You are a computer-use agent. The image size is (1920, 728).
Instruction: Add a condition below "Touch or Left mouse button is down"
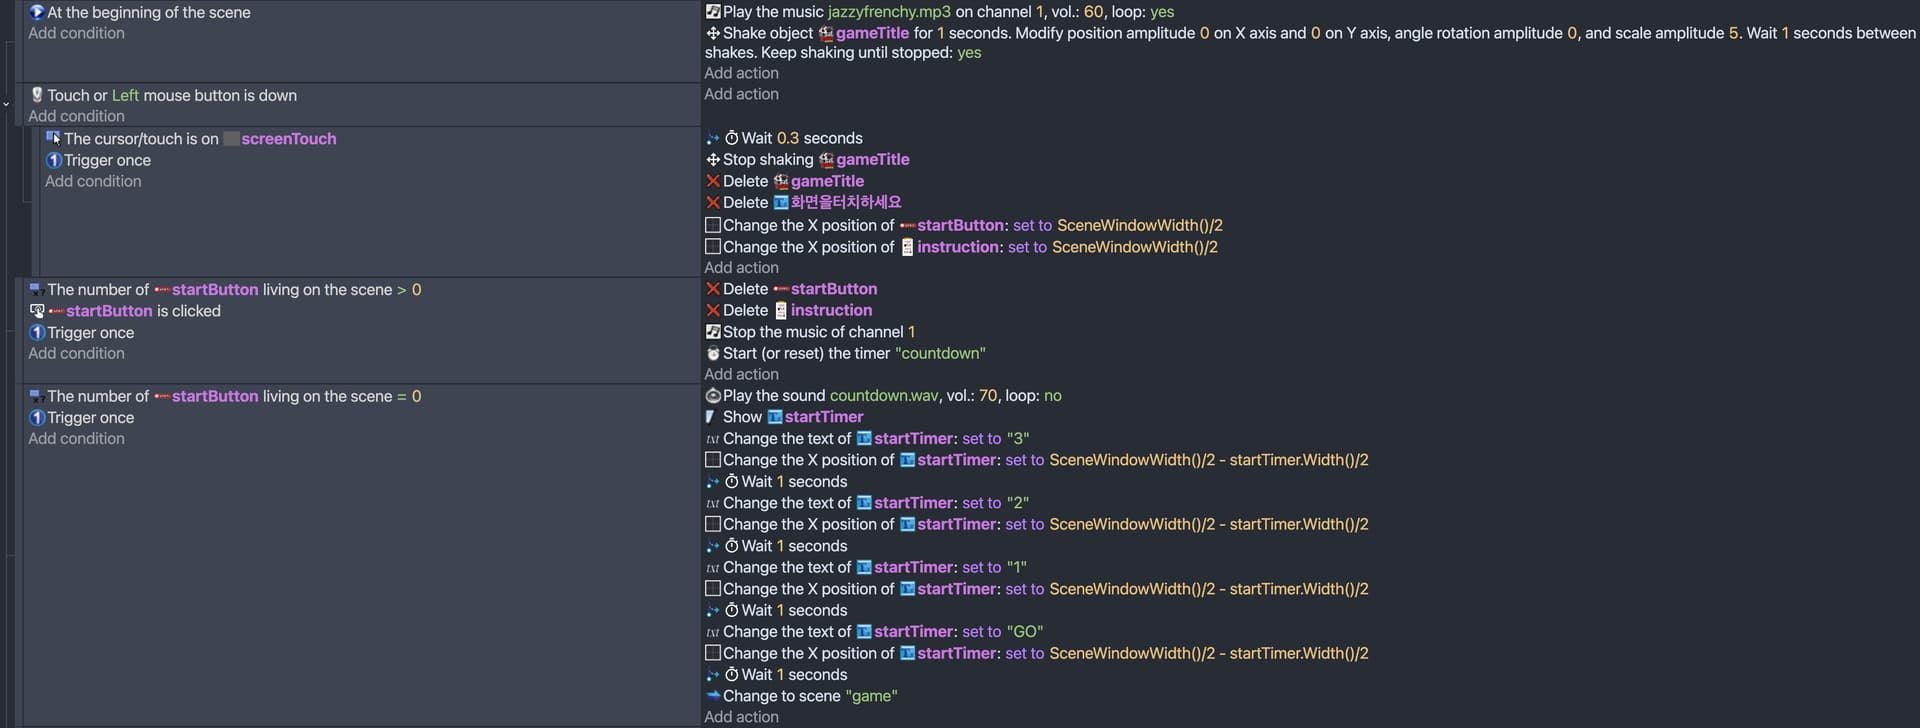76,116
